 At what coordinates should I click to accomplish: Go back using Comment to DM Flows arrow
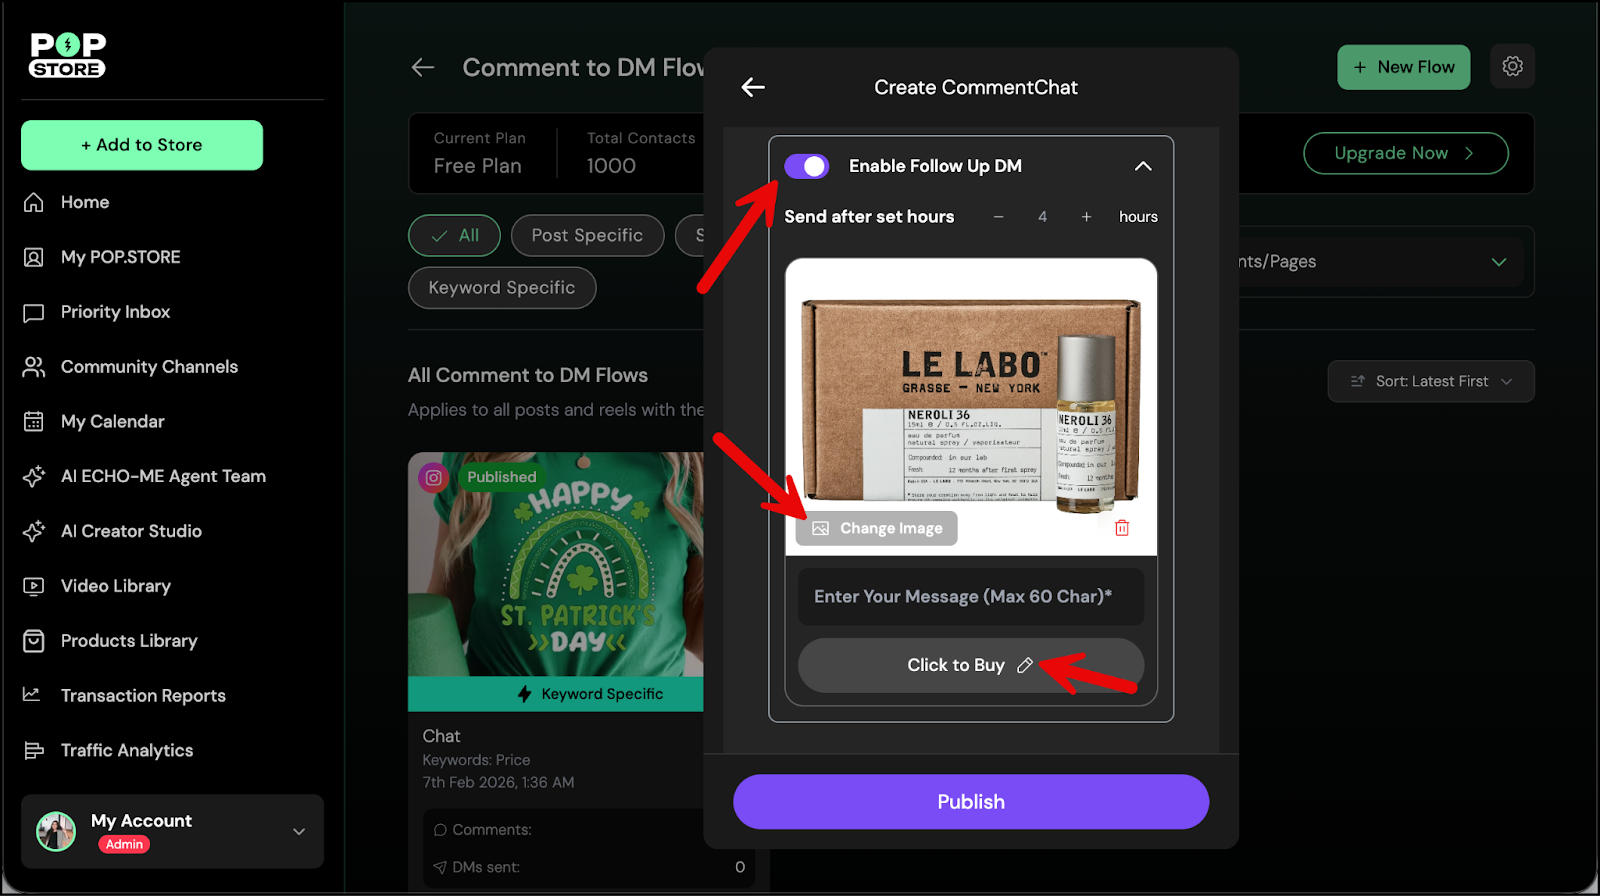click(423, 68)
